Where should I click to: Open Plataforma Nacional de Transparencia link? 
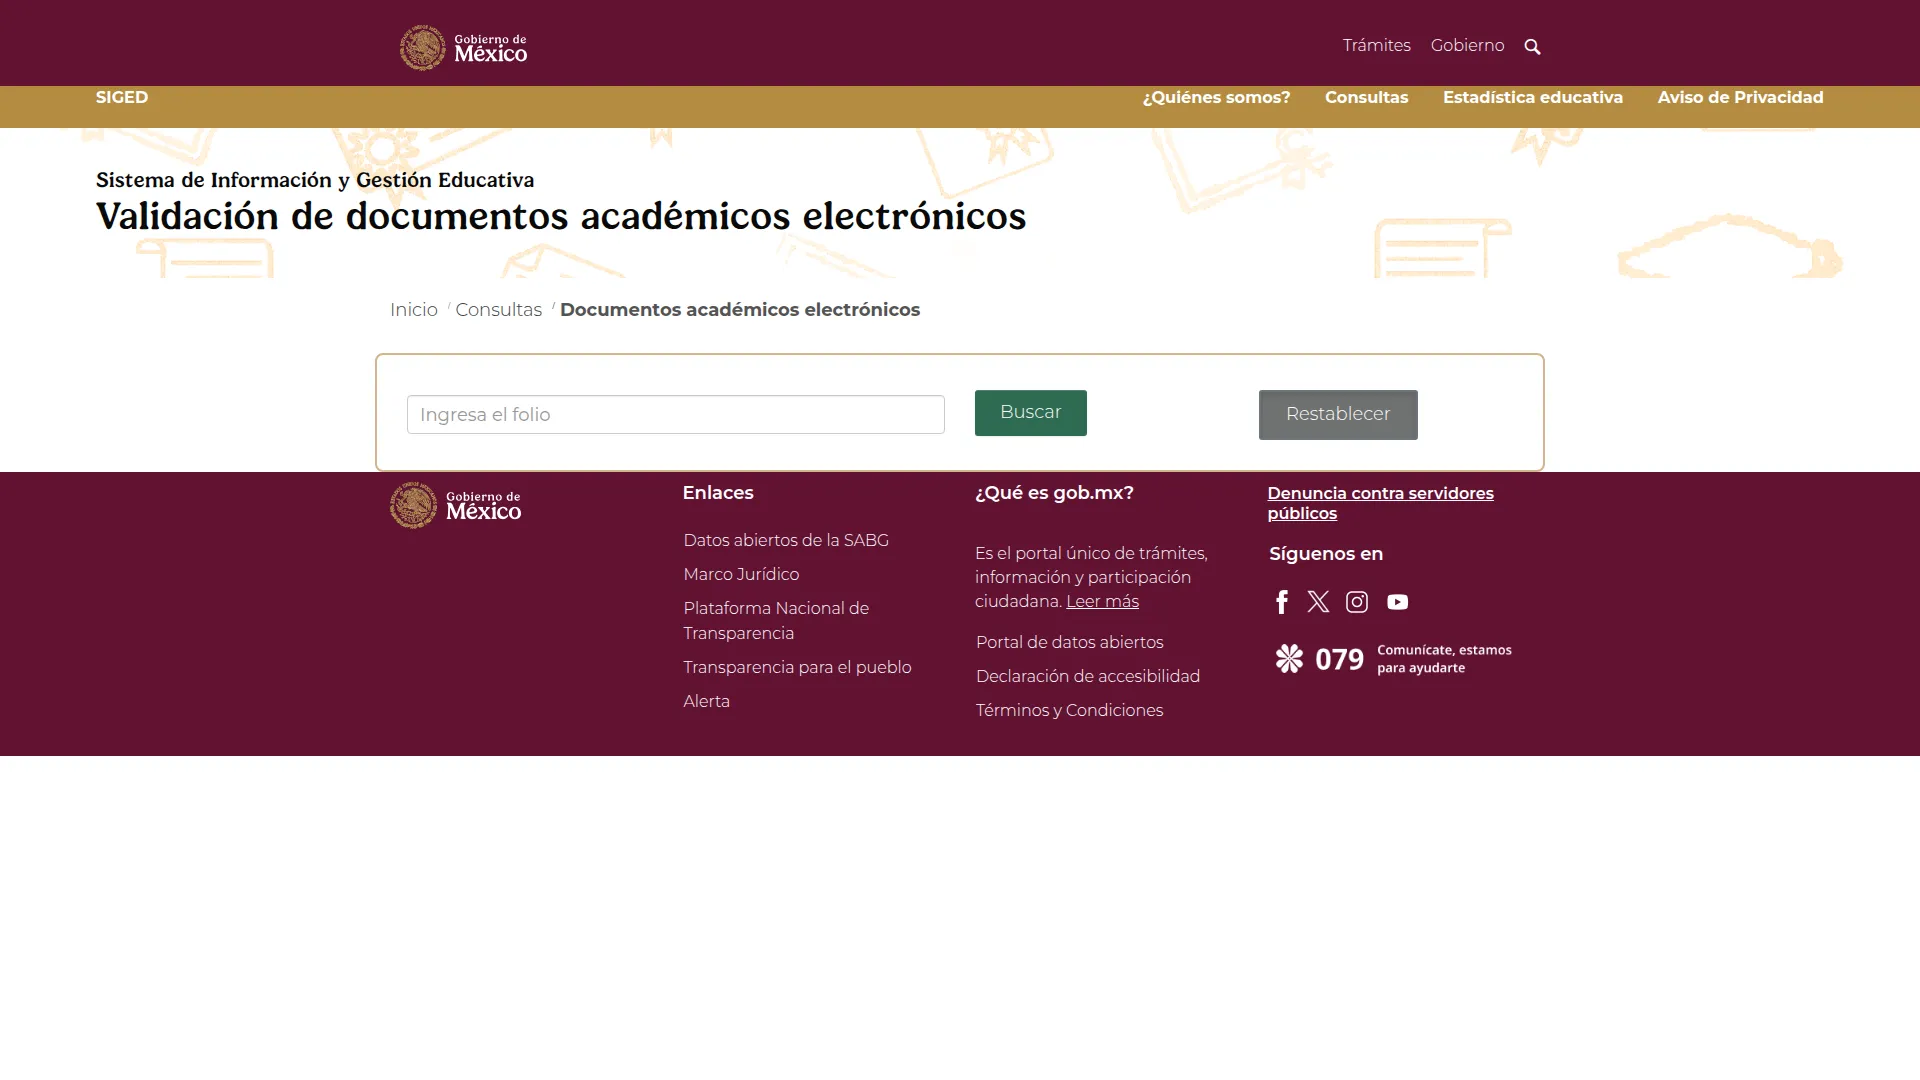tap(776, 620)
